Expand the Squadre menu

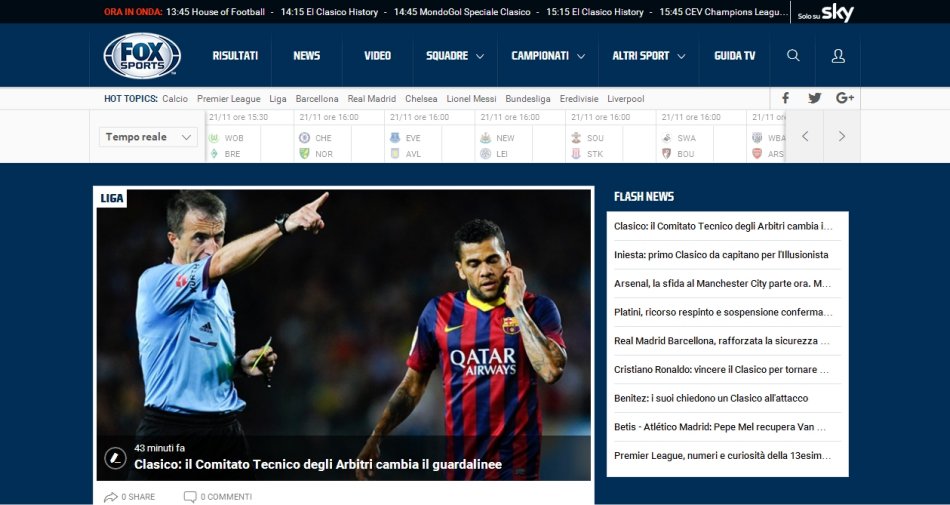tap(455, 56)
